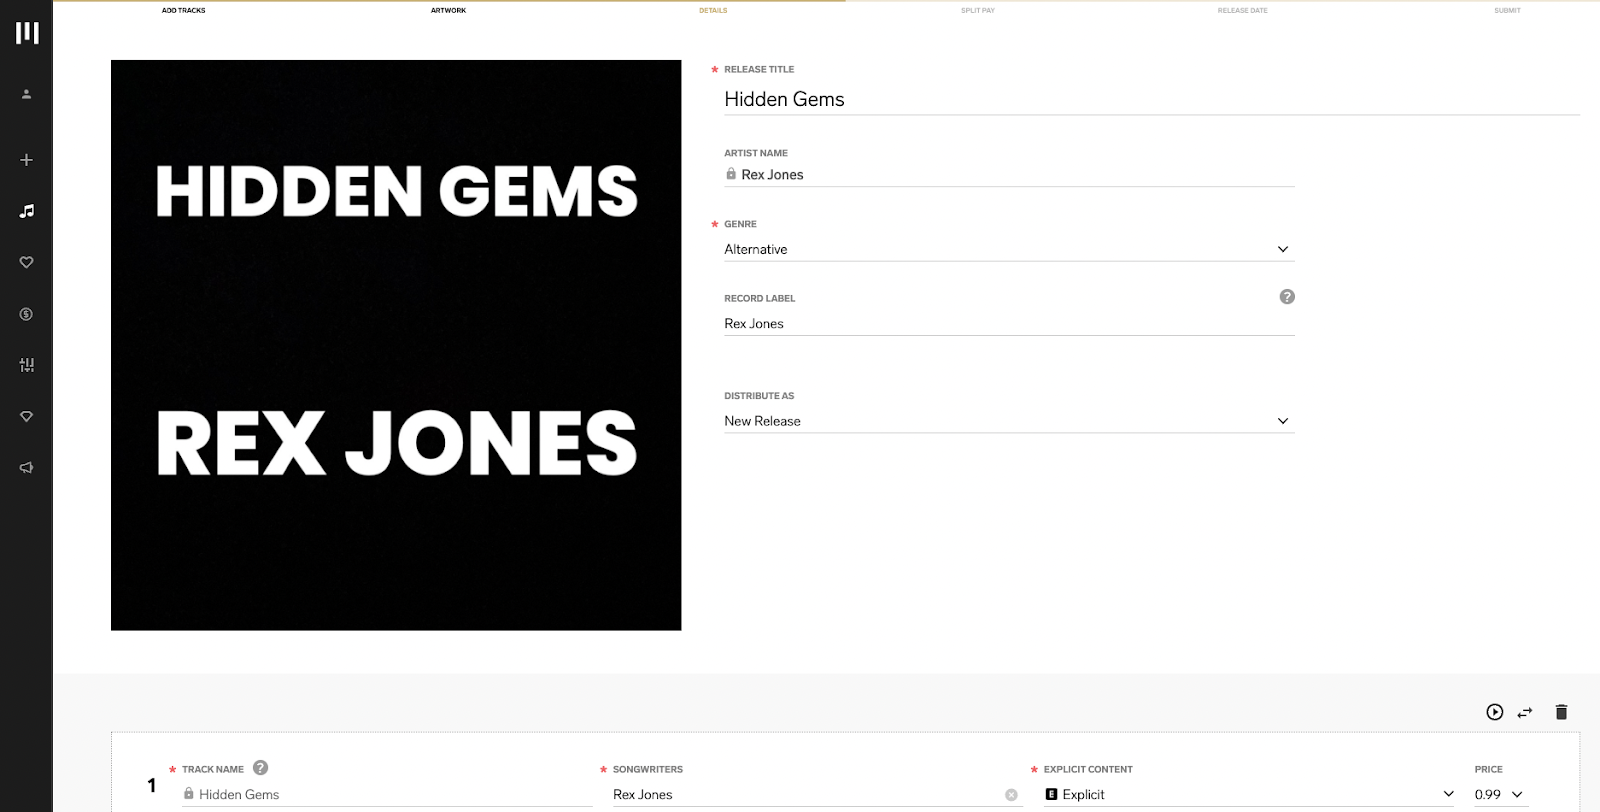Click the mixer sliders icon in sidebar
1600x812 pixels.
27,365
